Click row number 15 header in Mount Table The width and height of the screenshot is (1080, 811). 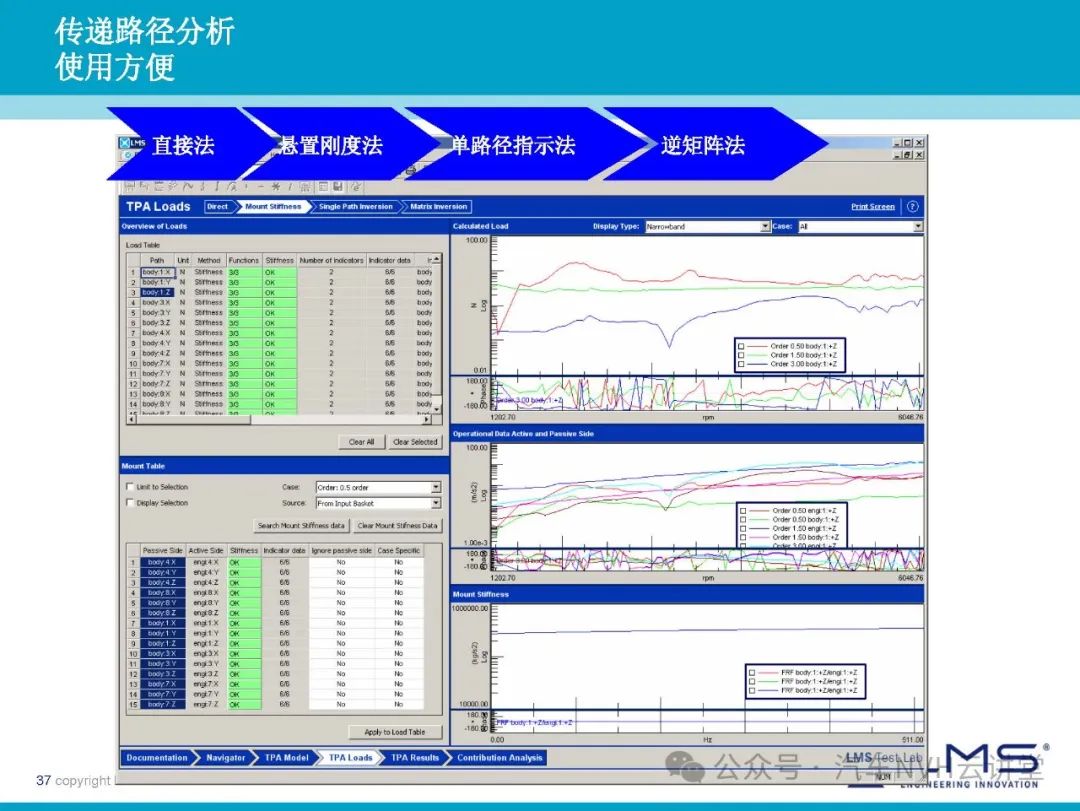[x=134, y=704]
